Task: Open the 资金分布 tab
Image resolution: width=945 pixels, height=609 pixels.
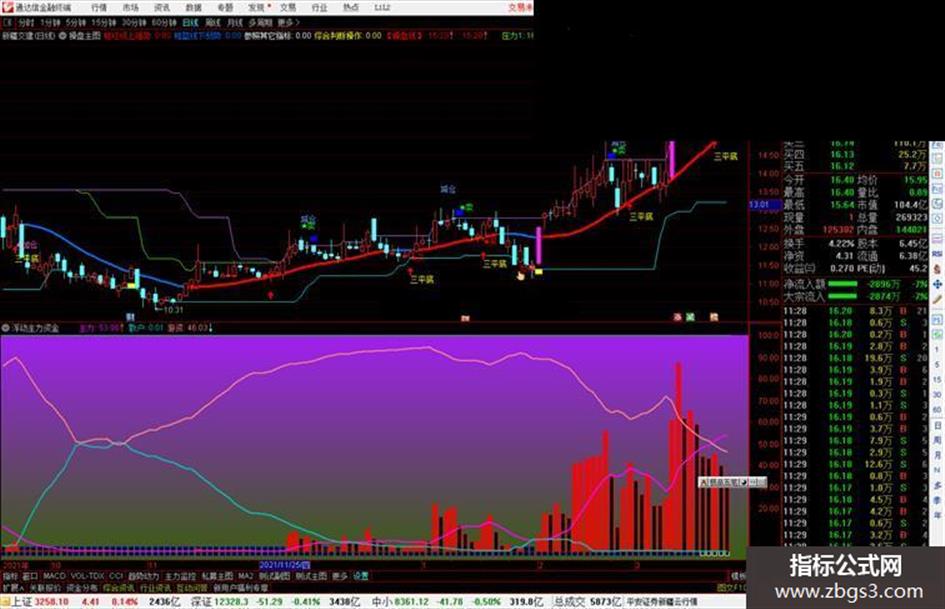Action: 82,588
